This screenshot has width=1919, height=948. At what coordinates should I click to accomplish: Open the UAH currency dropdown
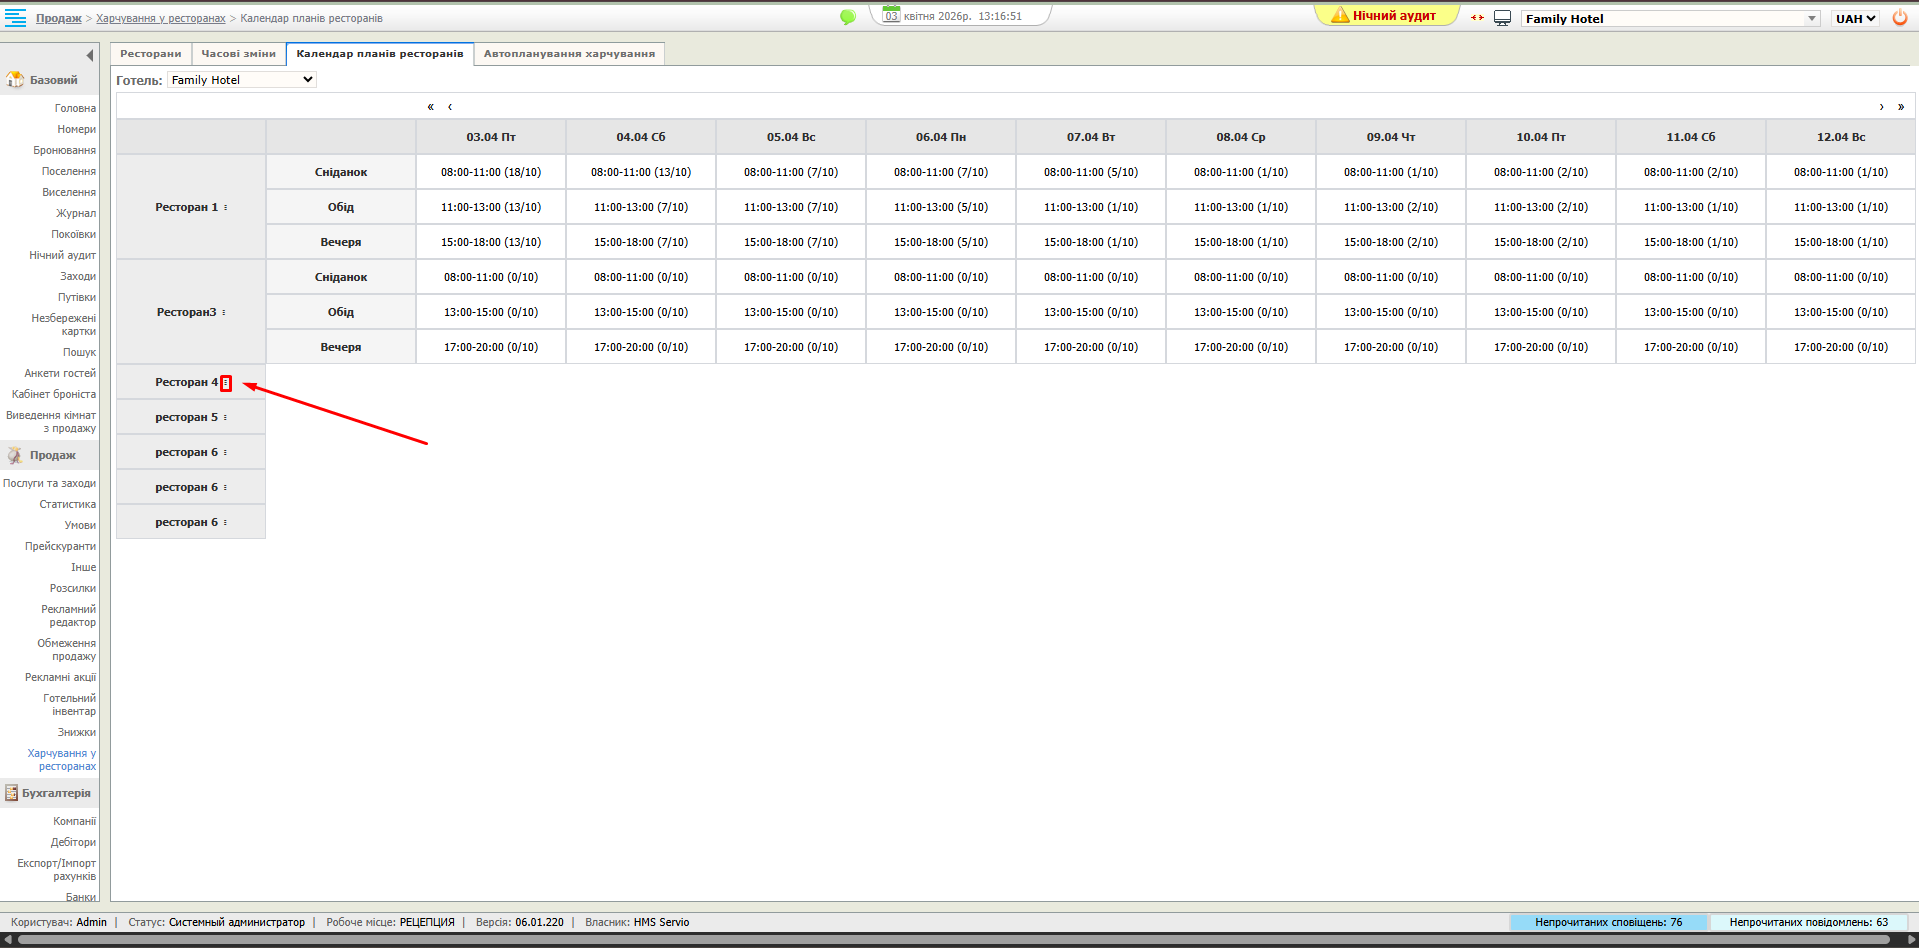click(1855, 18)
